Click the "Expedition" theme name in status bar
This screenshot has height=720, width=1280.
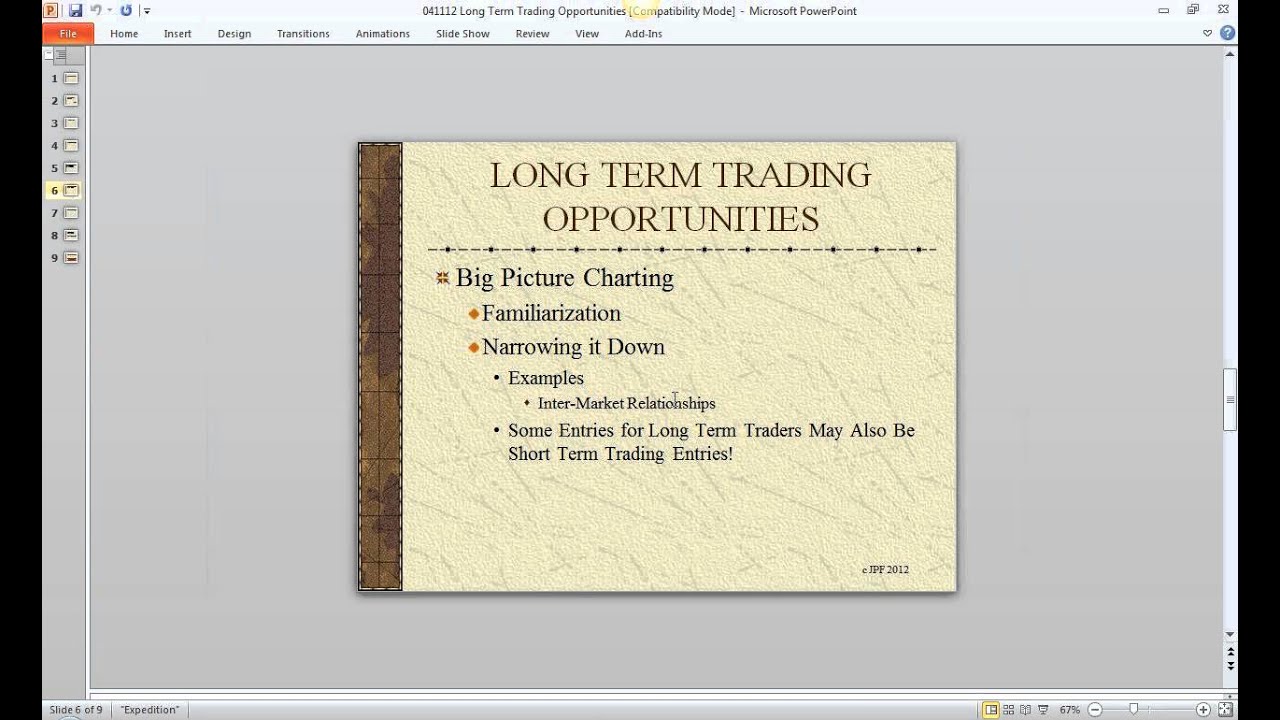150,710
